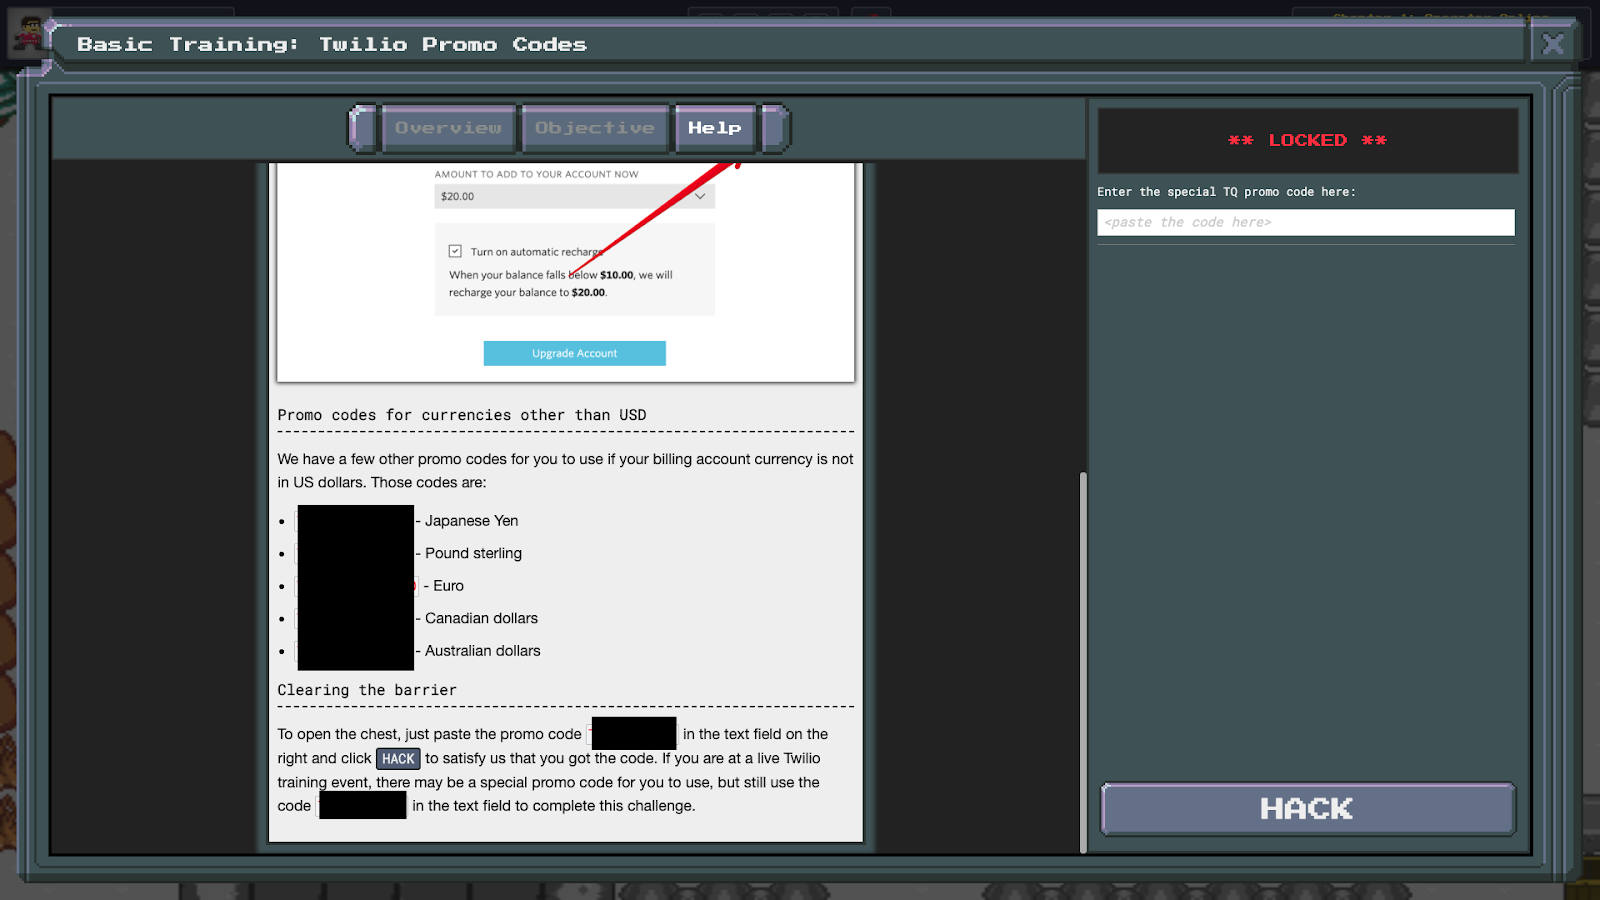
Task: Click the 'Amount to add to your account now' label
Action: [x=536, y=174]
